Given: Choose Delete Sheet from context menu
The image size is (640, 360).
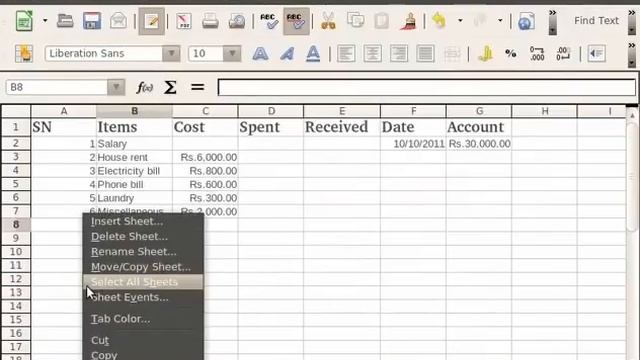Looking at the screenshot, I should point(143,236).
